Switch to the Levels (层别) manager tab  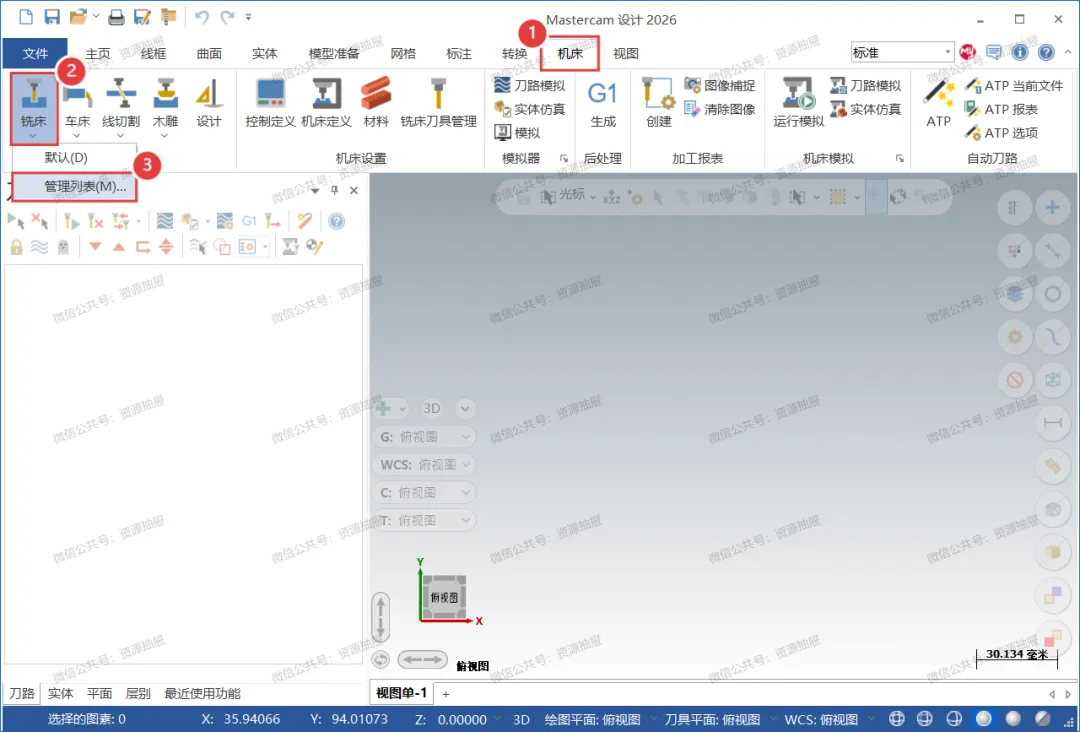pos(138,693)
